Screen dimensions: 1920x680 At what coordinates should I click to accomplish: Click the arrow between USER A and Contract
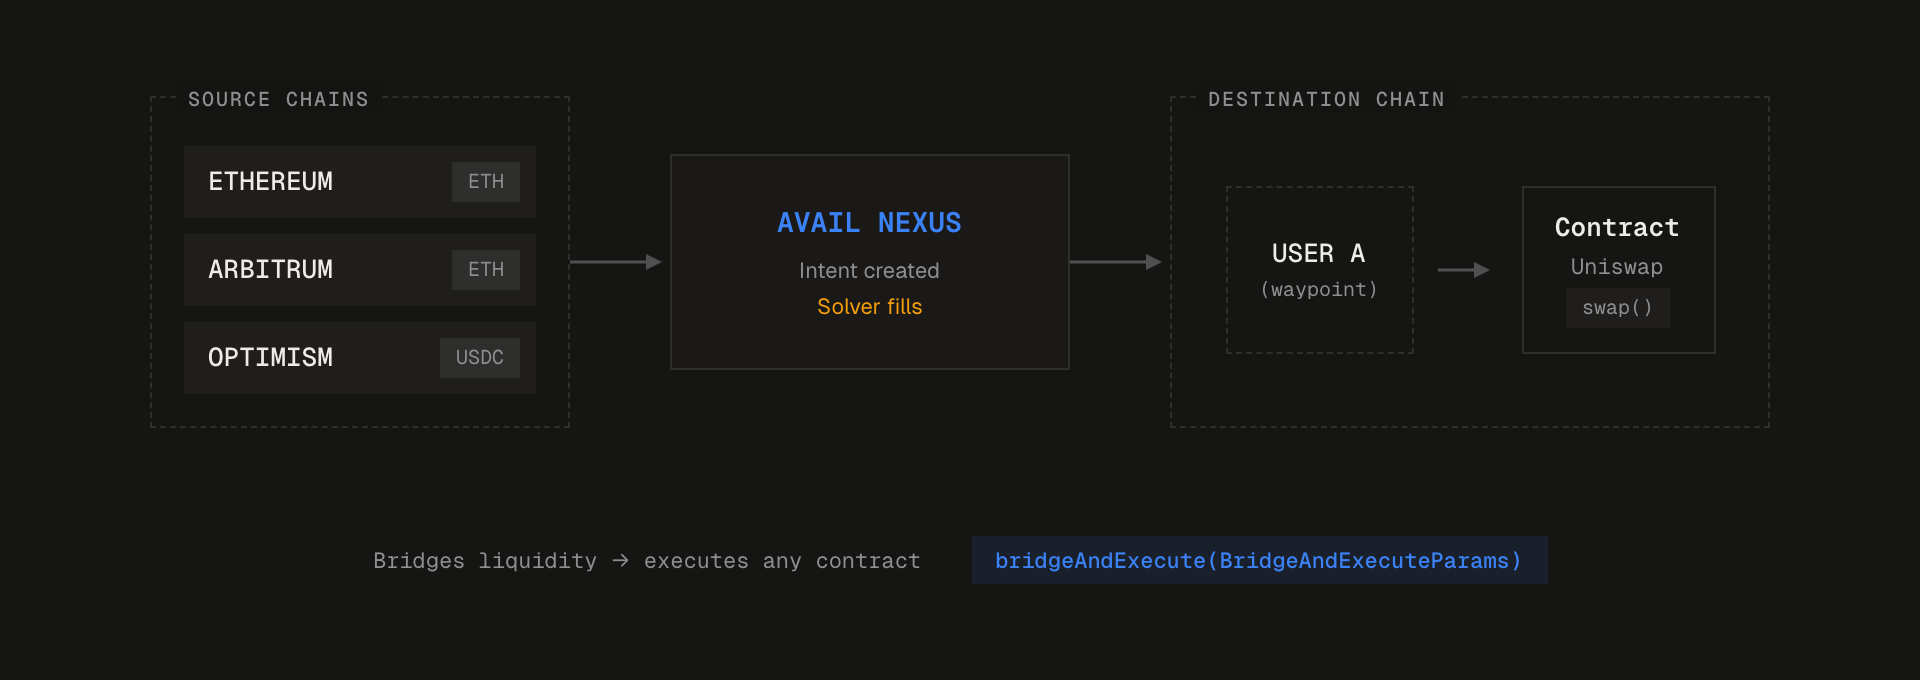coord(1464,270)
